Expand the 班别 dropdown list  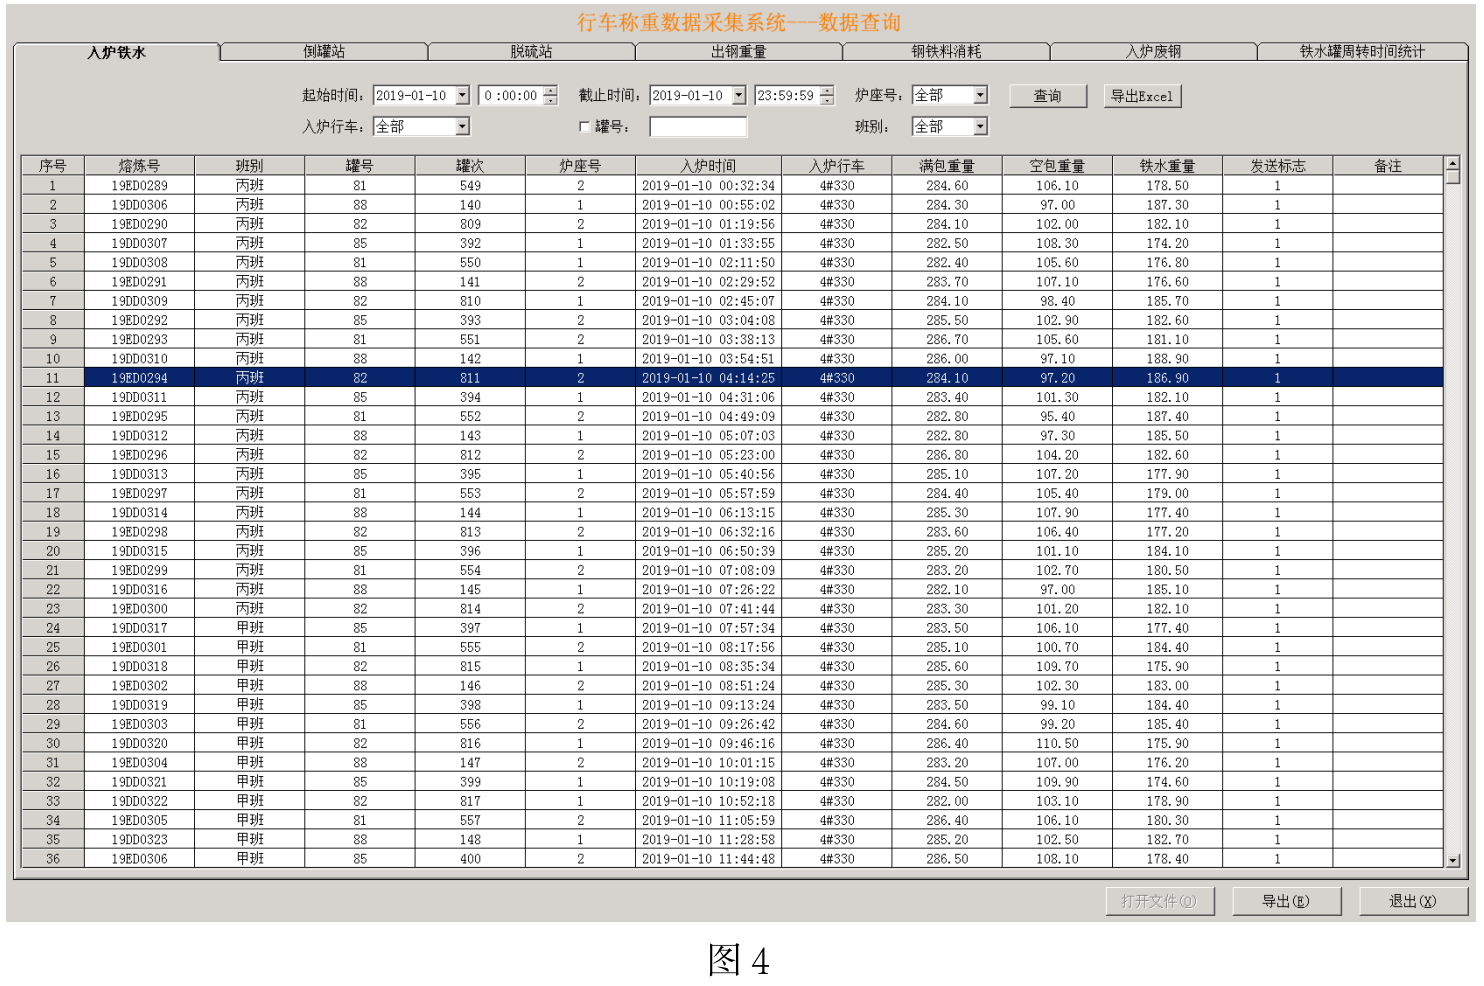coord(980,127)
